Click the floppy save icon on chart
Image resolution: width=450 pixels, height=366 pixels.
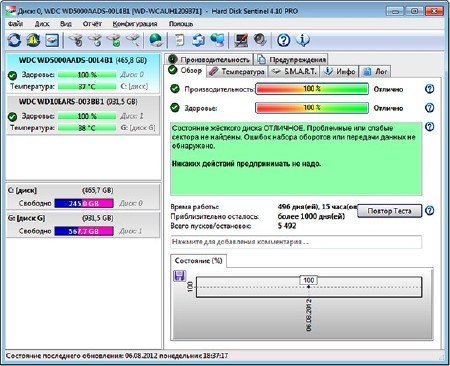(180, 276)
